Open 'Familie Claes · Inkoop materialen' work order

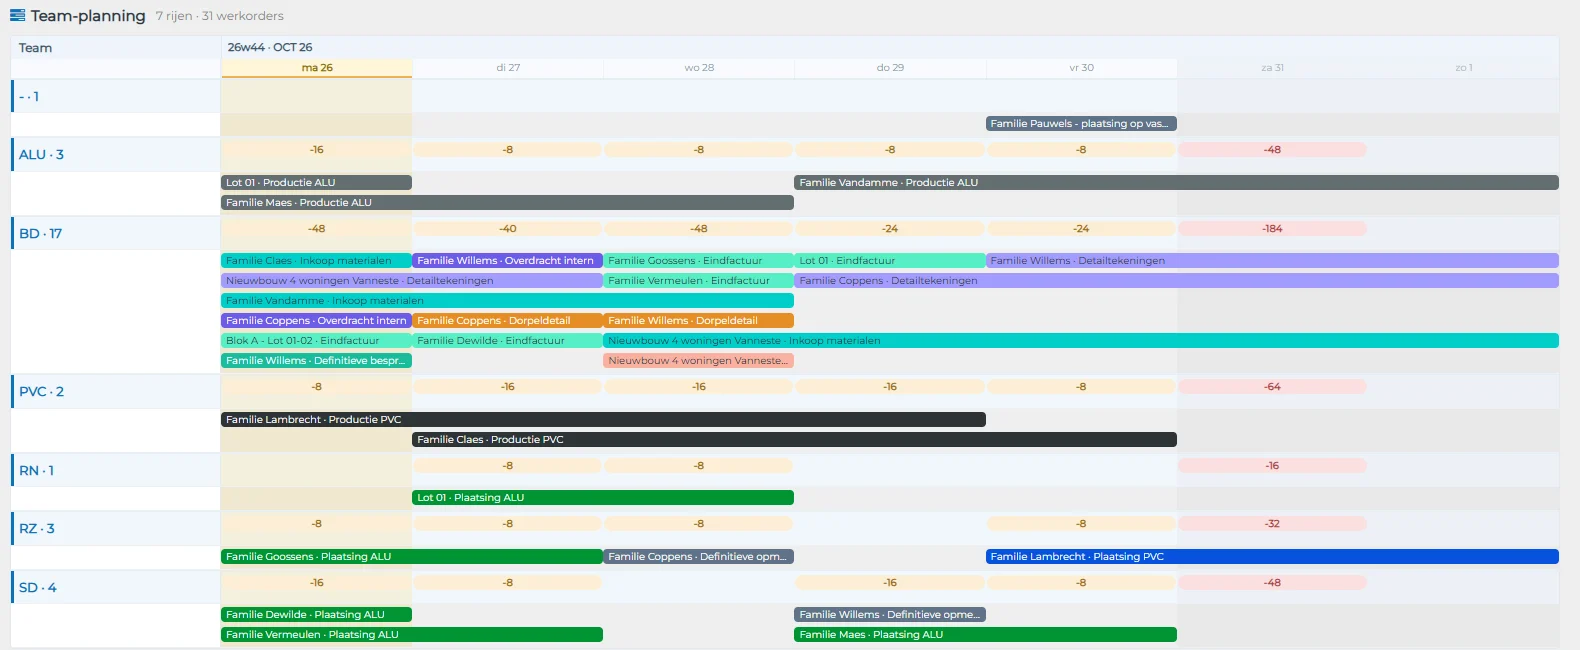pos(316,261)
